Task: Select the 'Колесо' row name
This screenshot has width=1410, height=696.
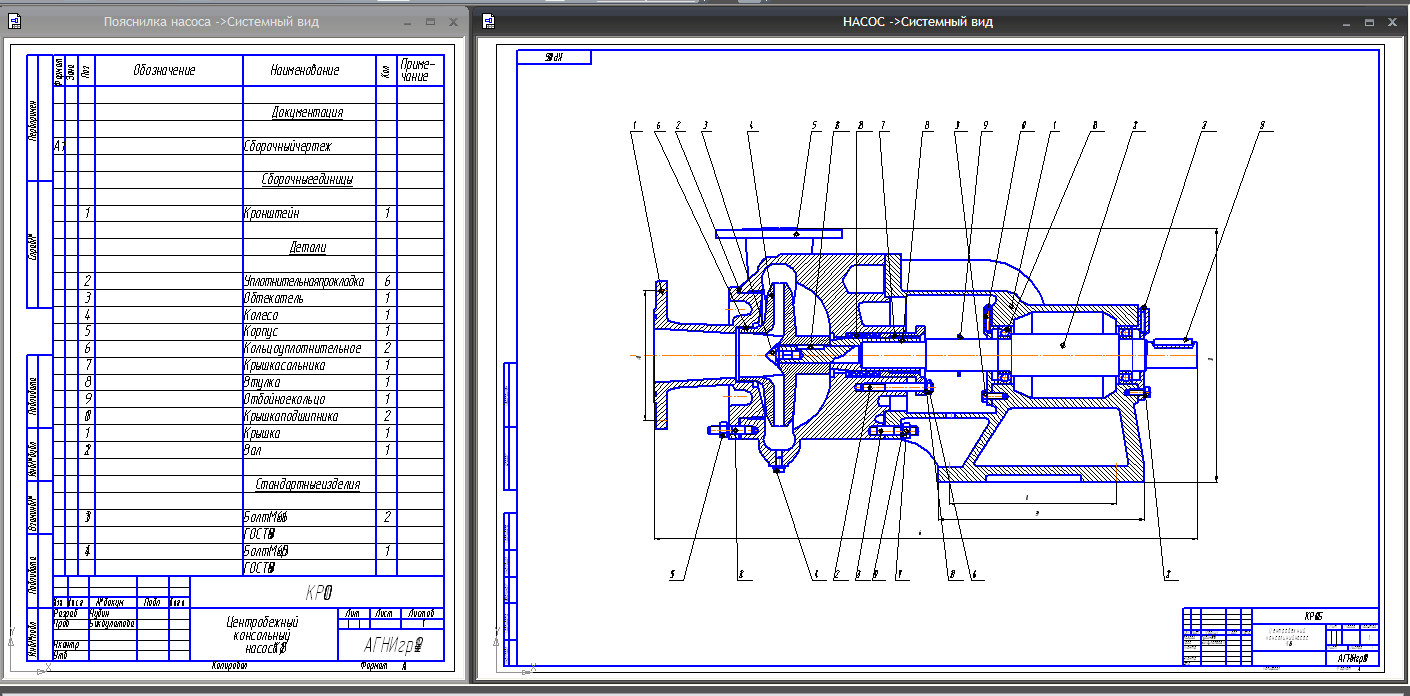Action: 263,315
